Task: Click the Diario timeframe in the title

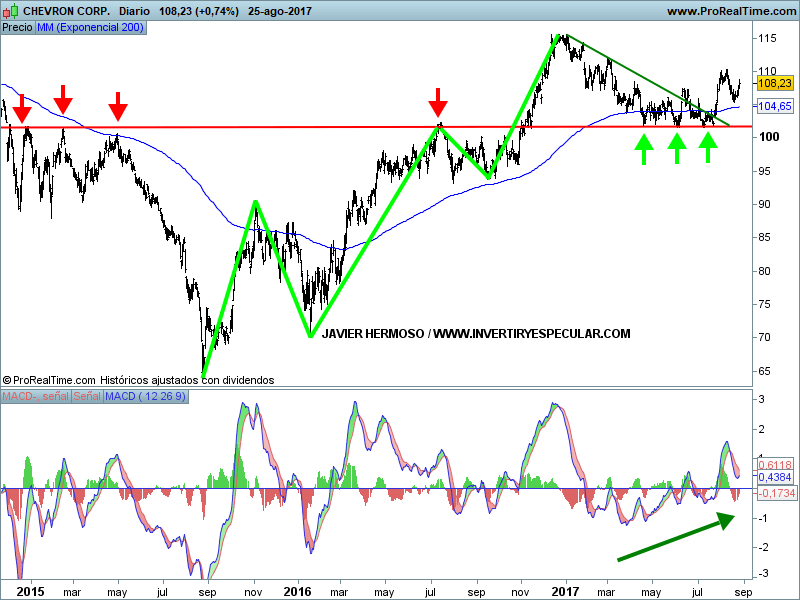Action: (x=132, y=11)
